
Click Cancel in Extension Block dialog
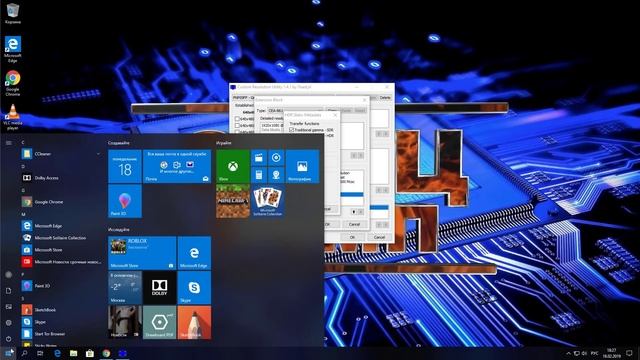354,224
